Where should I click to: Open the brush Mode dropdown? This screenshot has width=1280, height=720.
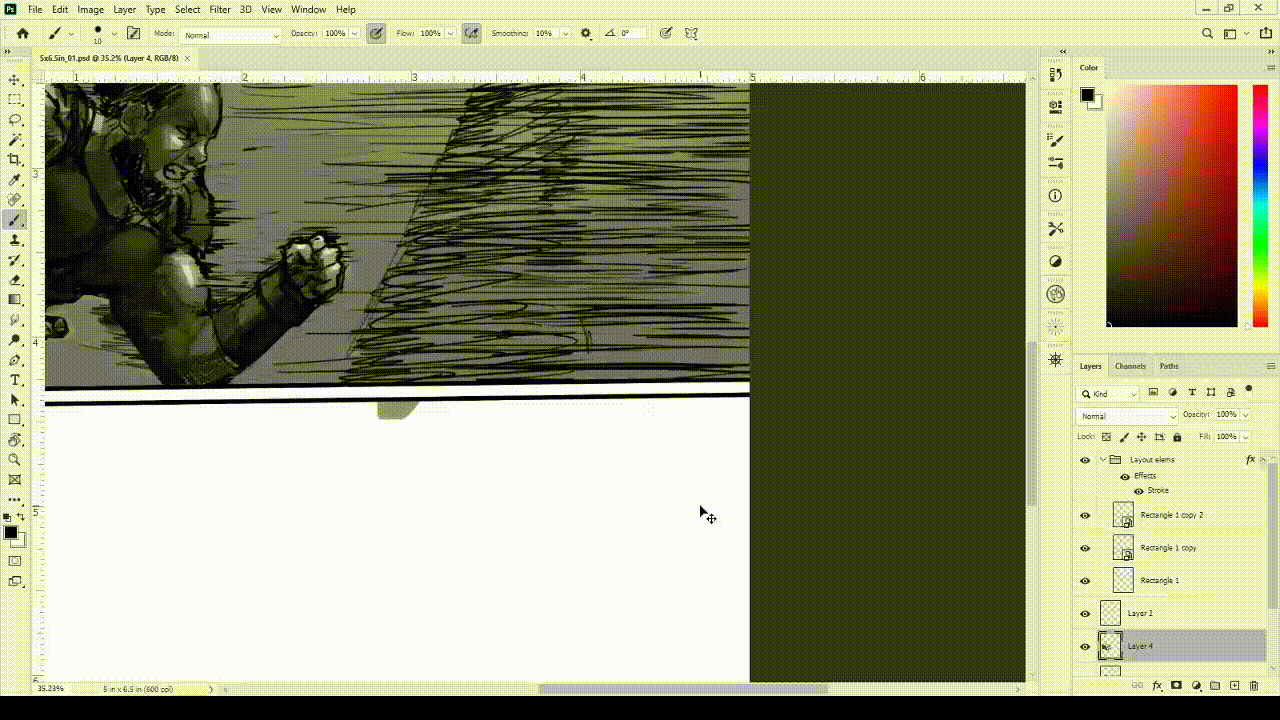[232, 35]
